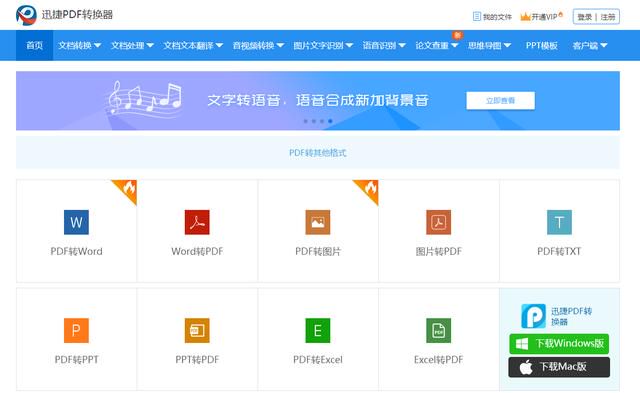Click the 迅捷PDF转换器 header title text

[77, 15]
